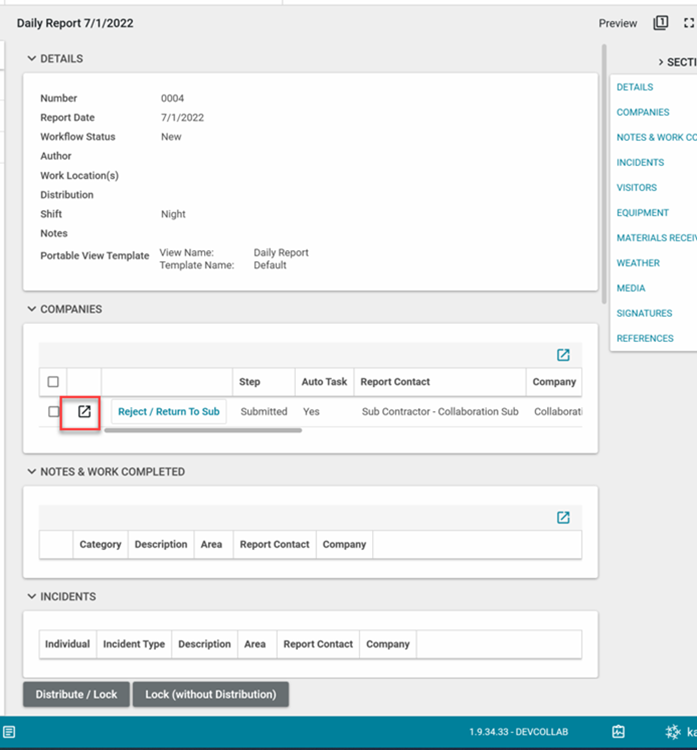Screen dimensions: 697x750
Task: Click the clipboard icon in the bottom bar
Action: tap(618, 732)
